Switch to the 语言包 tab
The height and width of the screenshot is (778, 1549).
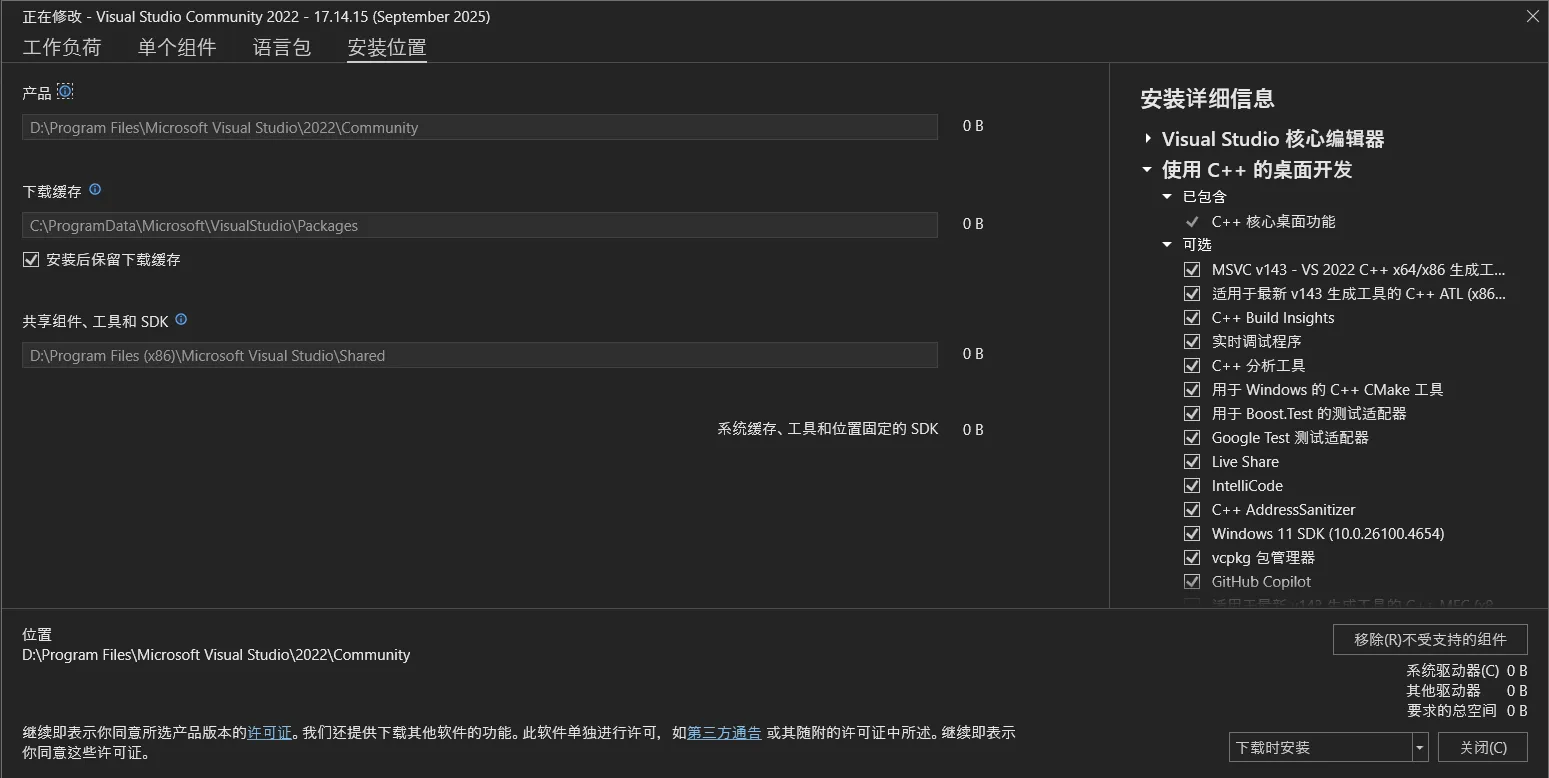click(282, 47)
